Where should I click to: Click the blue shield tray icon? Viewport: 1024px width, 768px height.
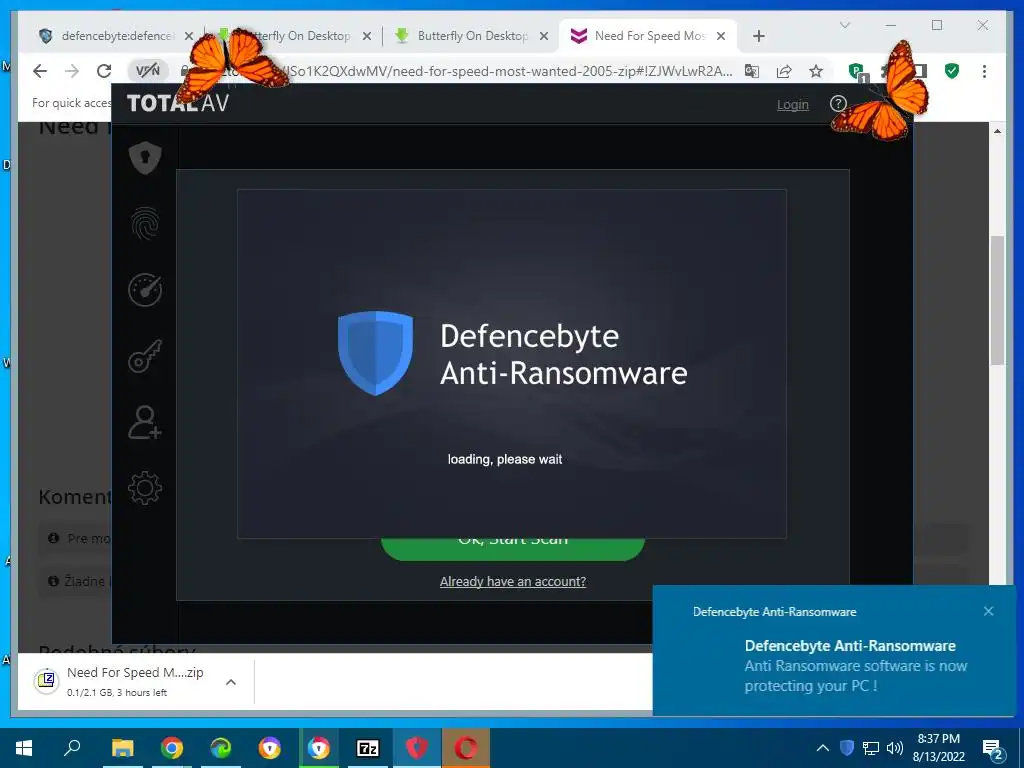click(x=846, y=748)
